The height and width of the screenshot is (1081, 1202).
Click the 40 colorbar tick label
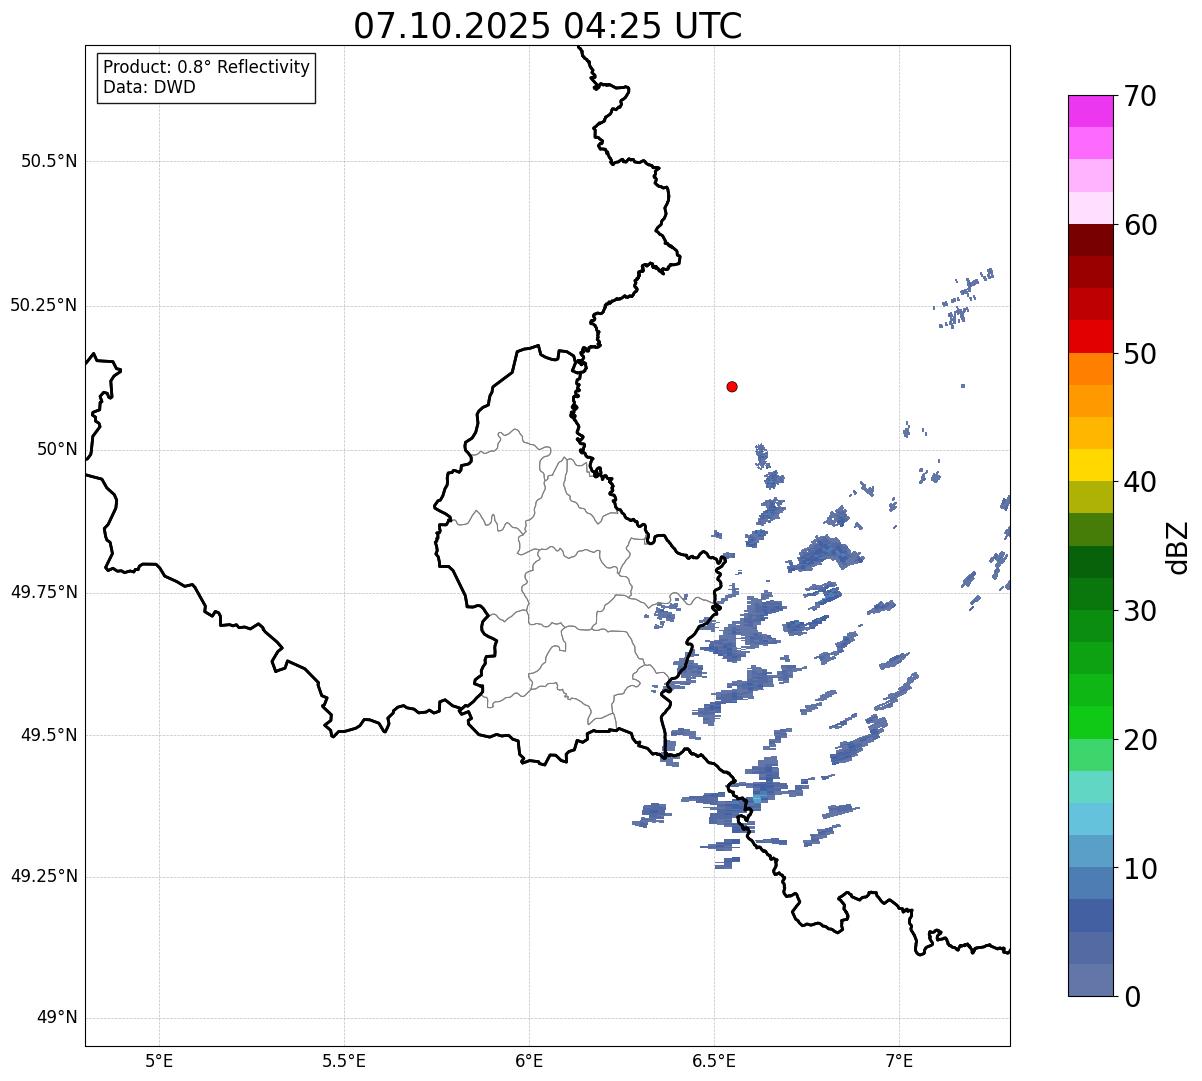click(1140, 482)
